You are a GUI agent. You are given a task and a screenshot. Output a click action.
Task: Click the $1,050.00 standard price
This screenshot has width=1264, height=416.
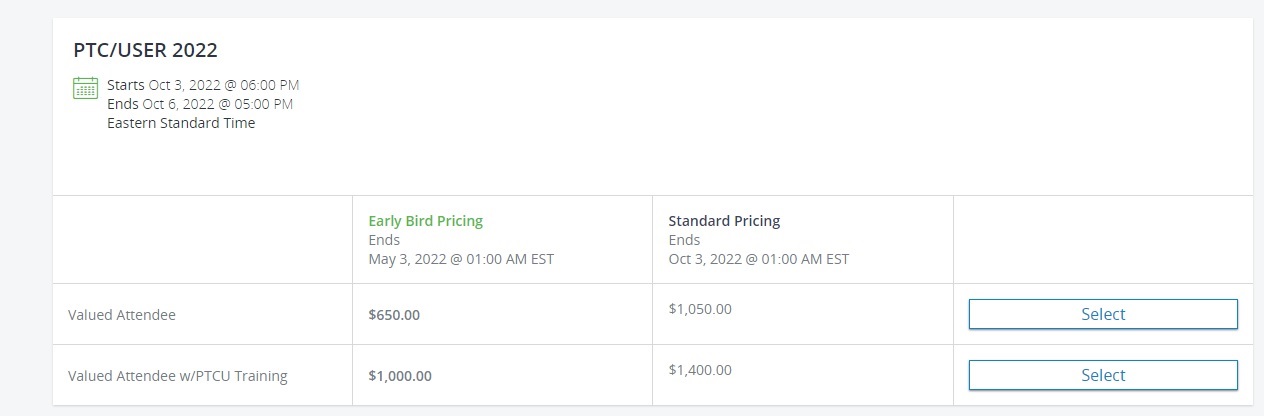pos(700,309)
